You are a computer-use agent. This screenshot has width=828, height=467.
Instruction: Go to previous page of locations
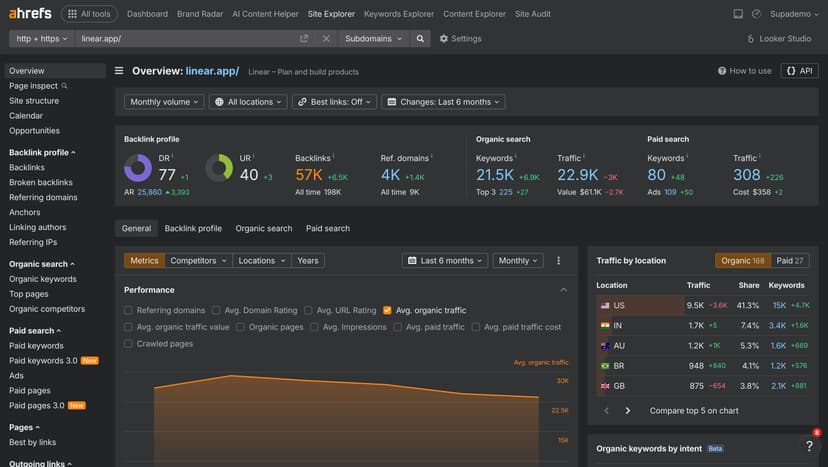pos(606,410)
